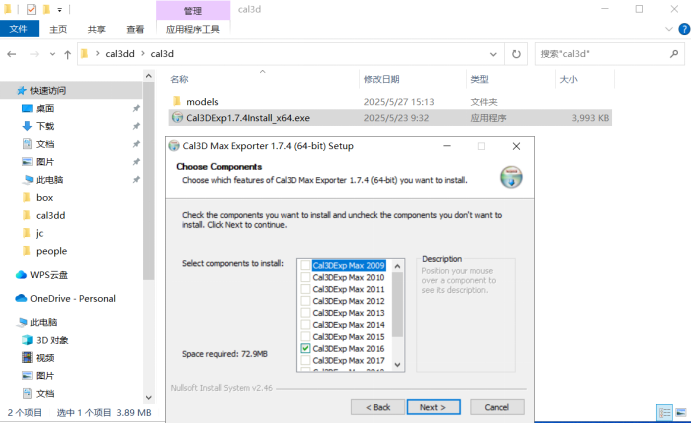This screenshot has width=692, height=424.
Task: Enable the Cal3DExp Max 2013 component
Action: 305,313
